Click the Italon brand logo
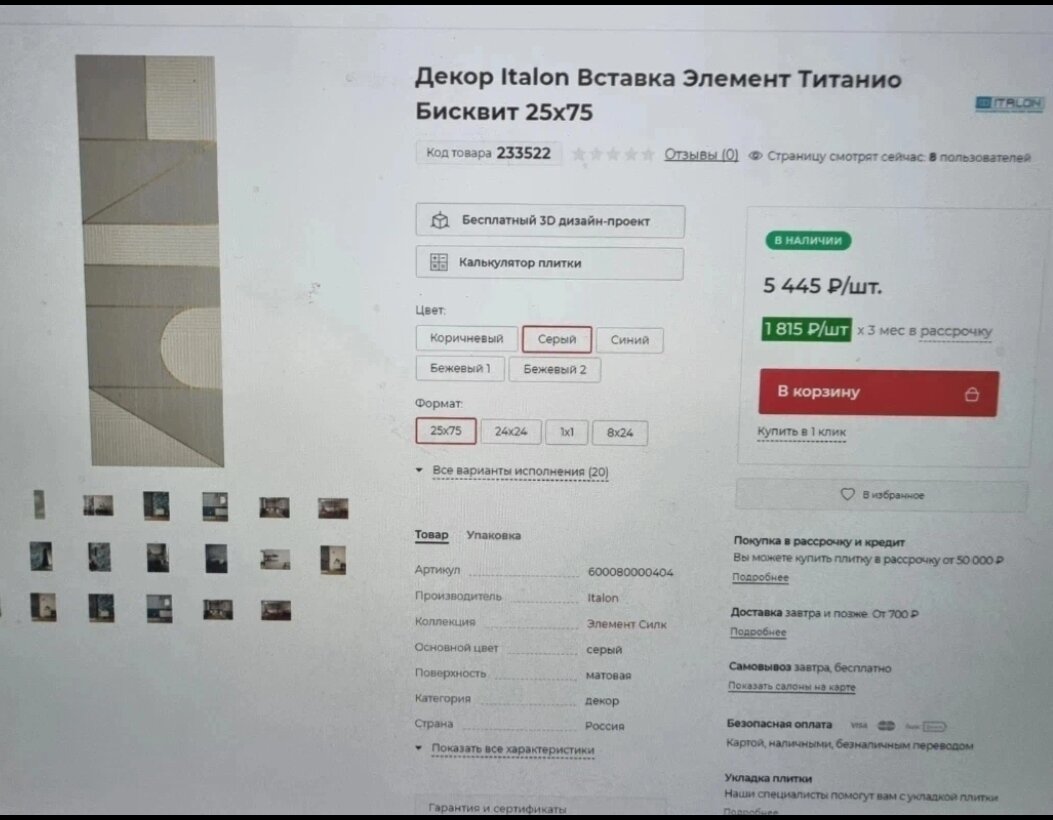 coord(1009,103)
